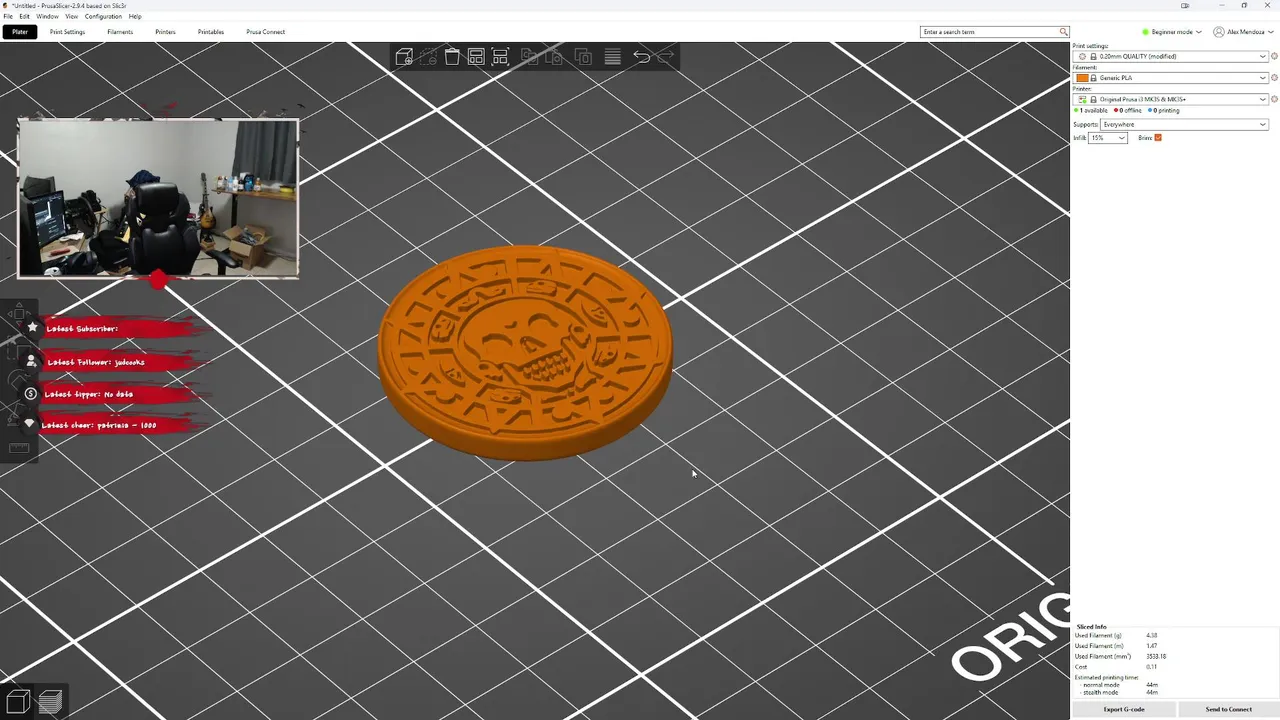Switch to the Plater tab
This screenshot has width=1280, height=720.
20,32
